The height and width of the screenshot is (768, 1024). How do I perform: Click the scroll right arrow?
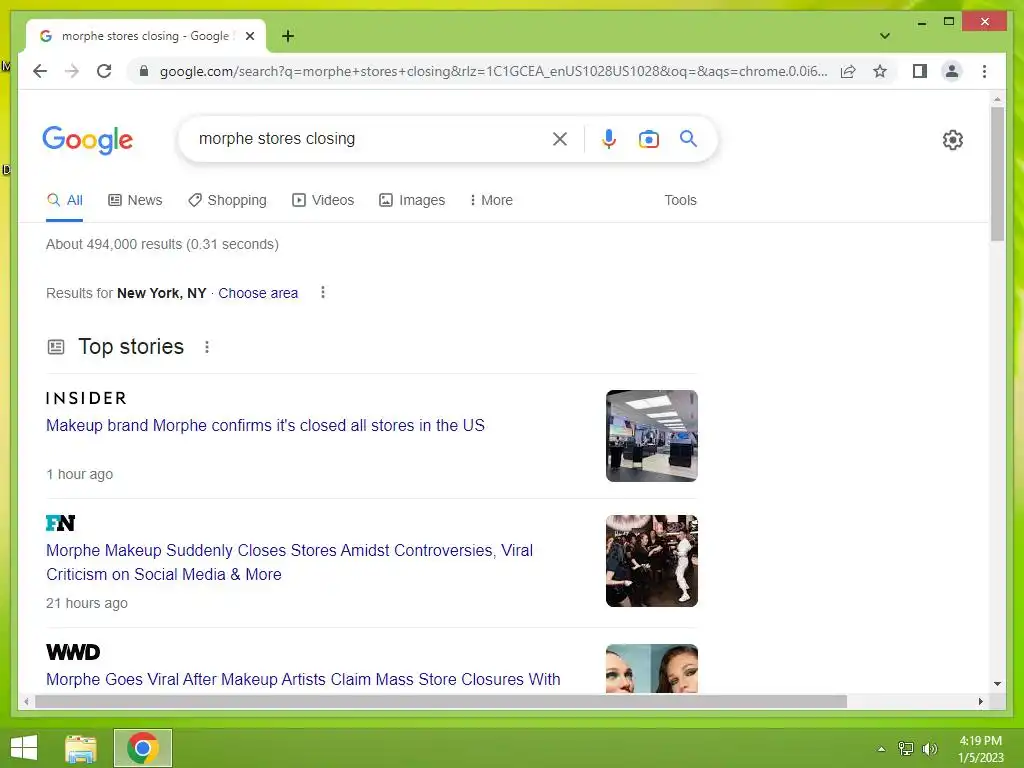pyautogui.click(x=980, y=702)
